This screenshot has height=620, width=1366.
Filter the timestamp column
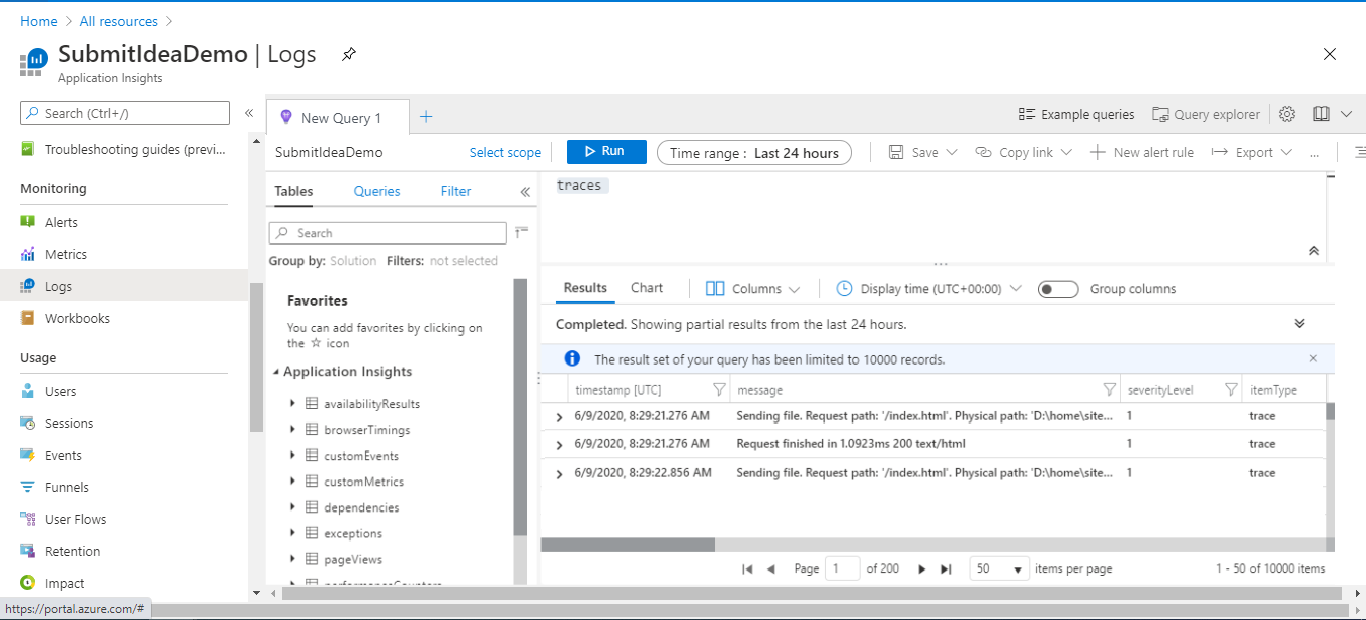click(718, 389)
